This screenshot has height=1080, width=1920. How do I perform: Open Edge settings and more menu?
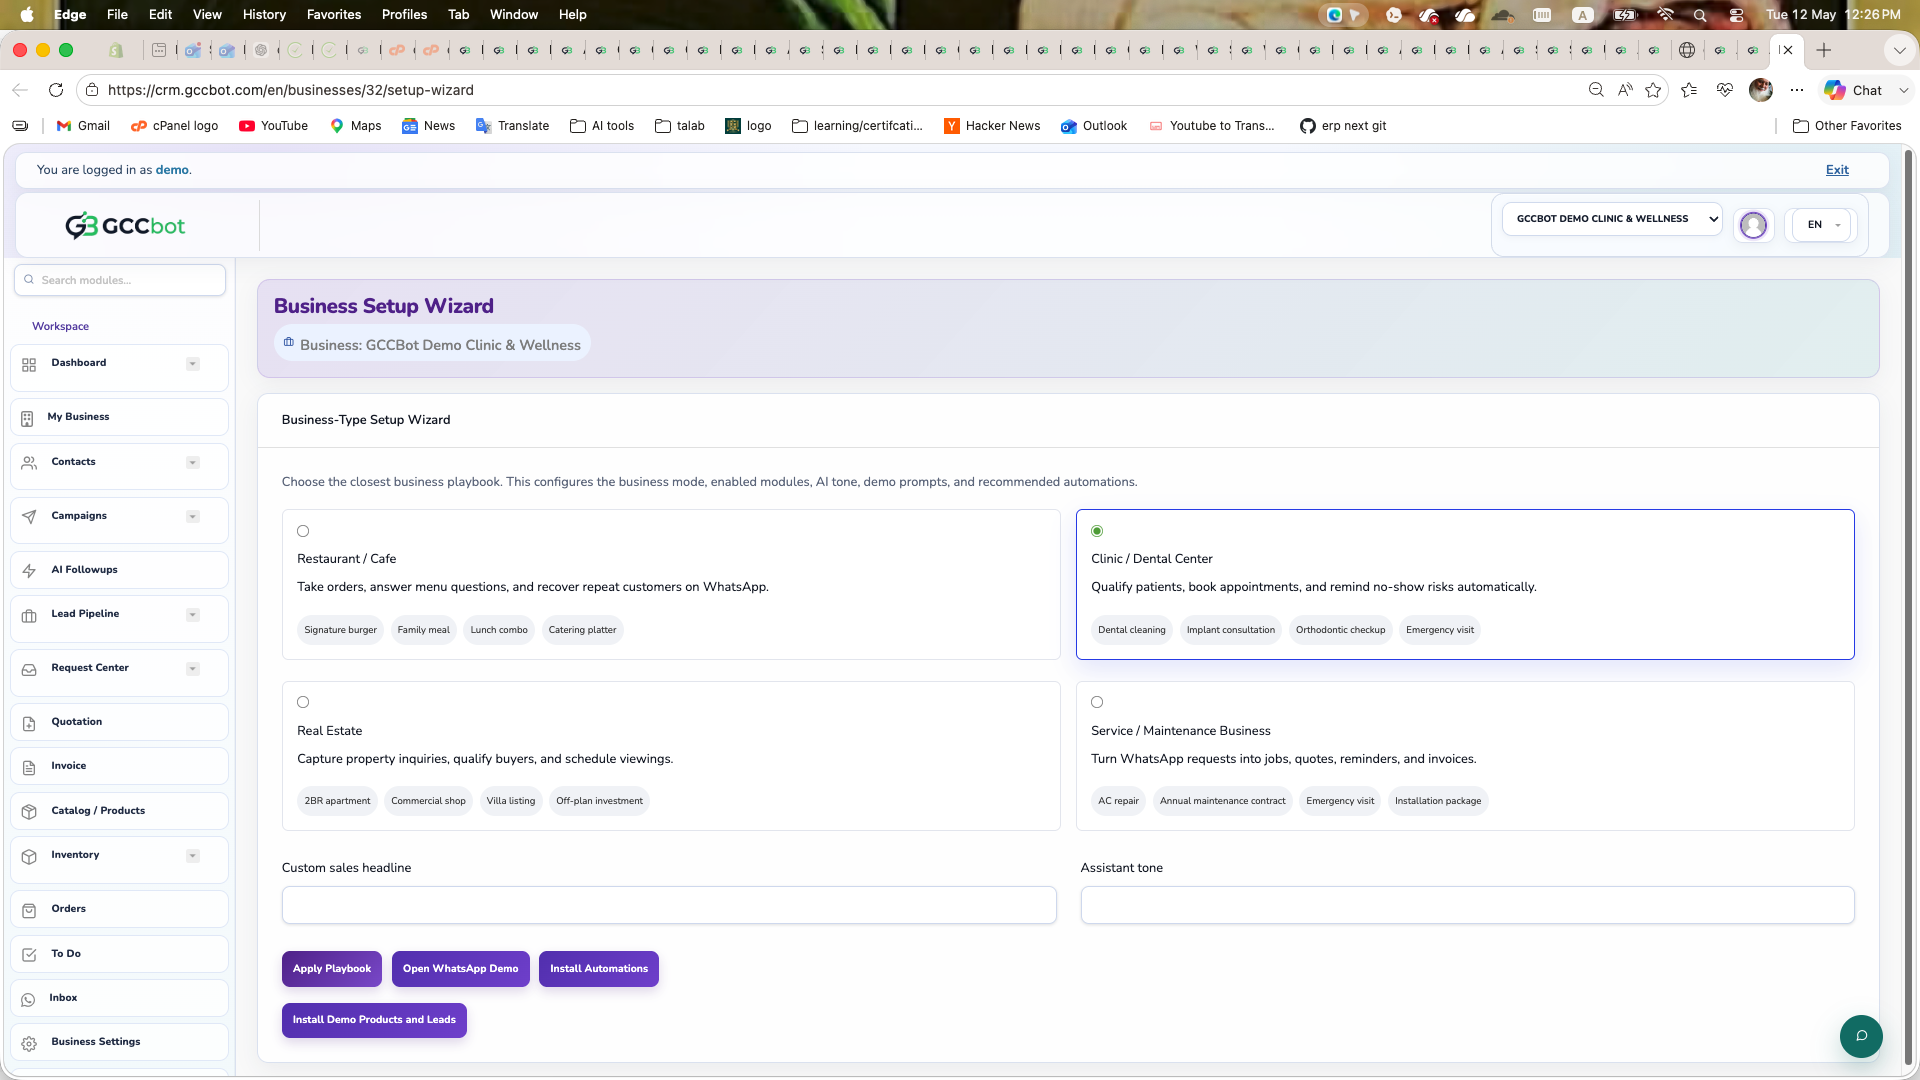[x=1797, y=90]
